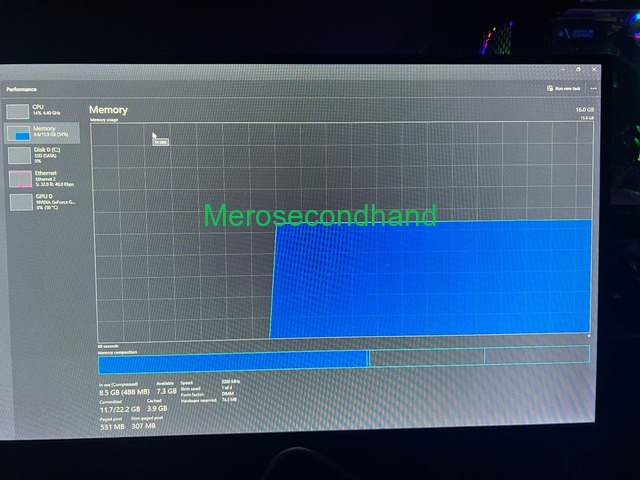Click the 16.0 GB total memory label
The image size is (640, 480).
[x=584, y=109]
